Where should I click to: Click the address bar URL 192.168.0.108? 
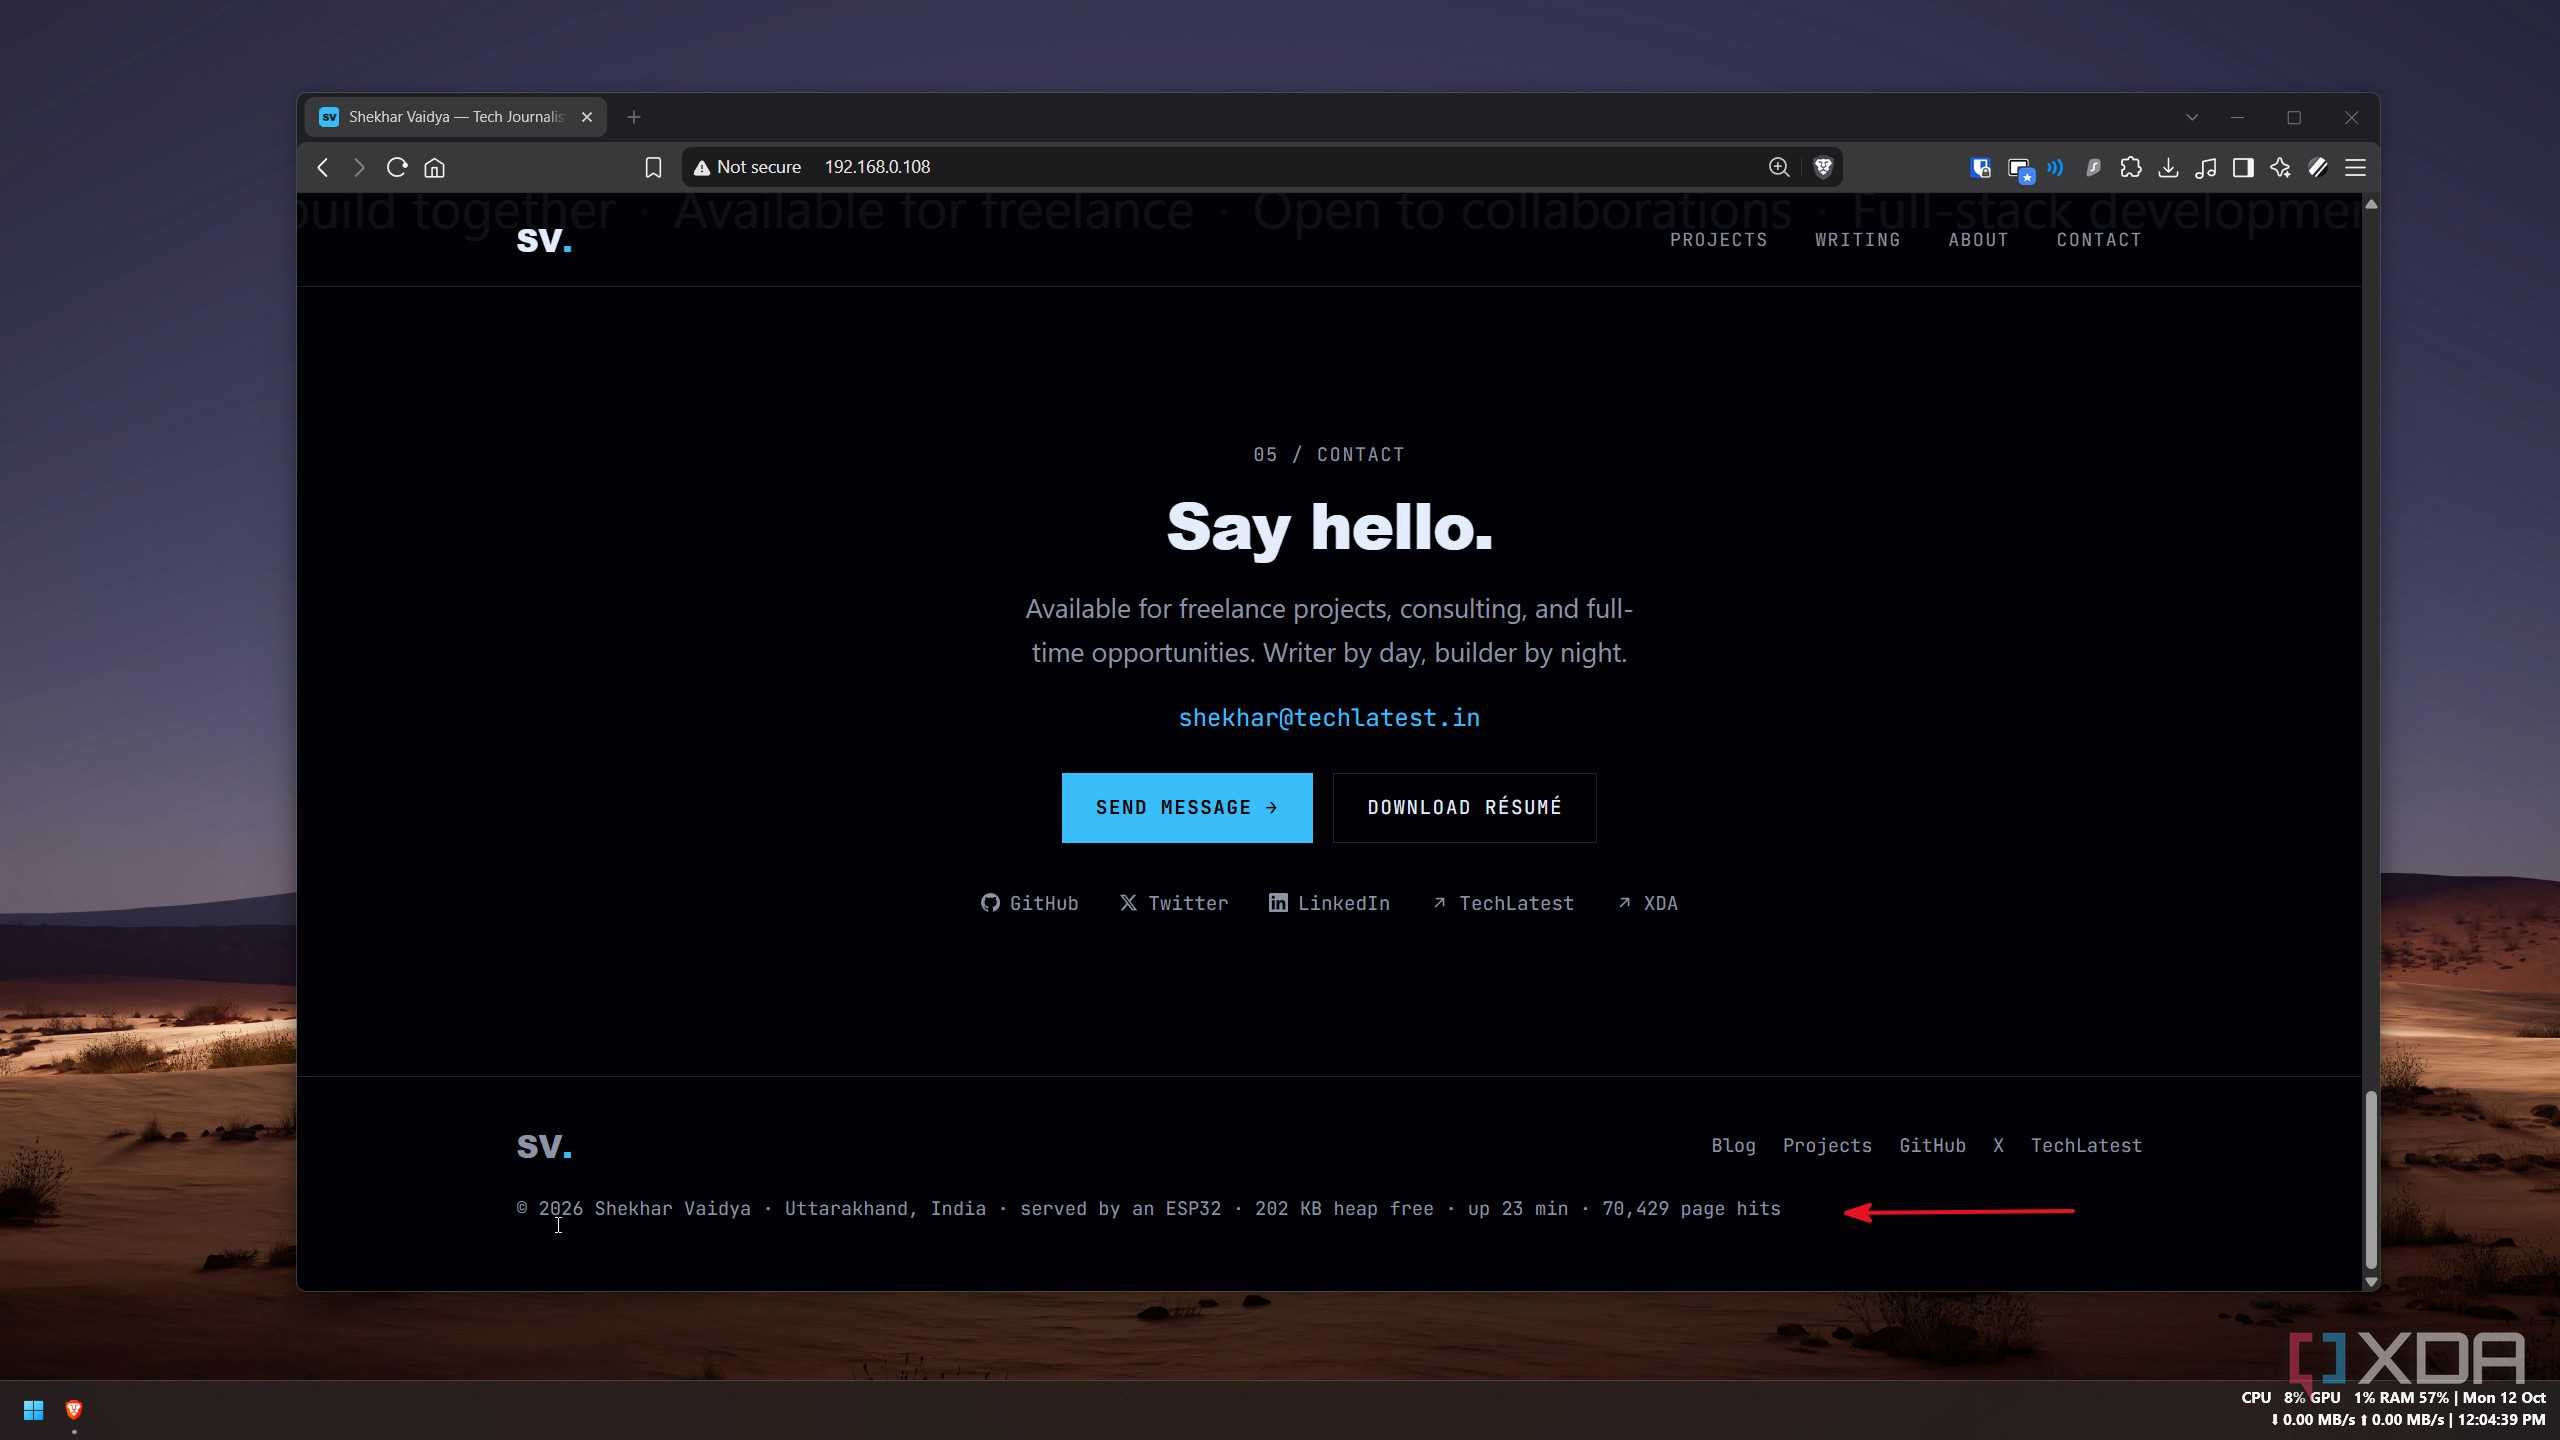tap(877, 167)
